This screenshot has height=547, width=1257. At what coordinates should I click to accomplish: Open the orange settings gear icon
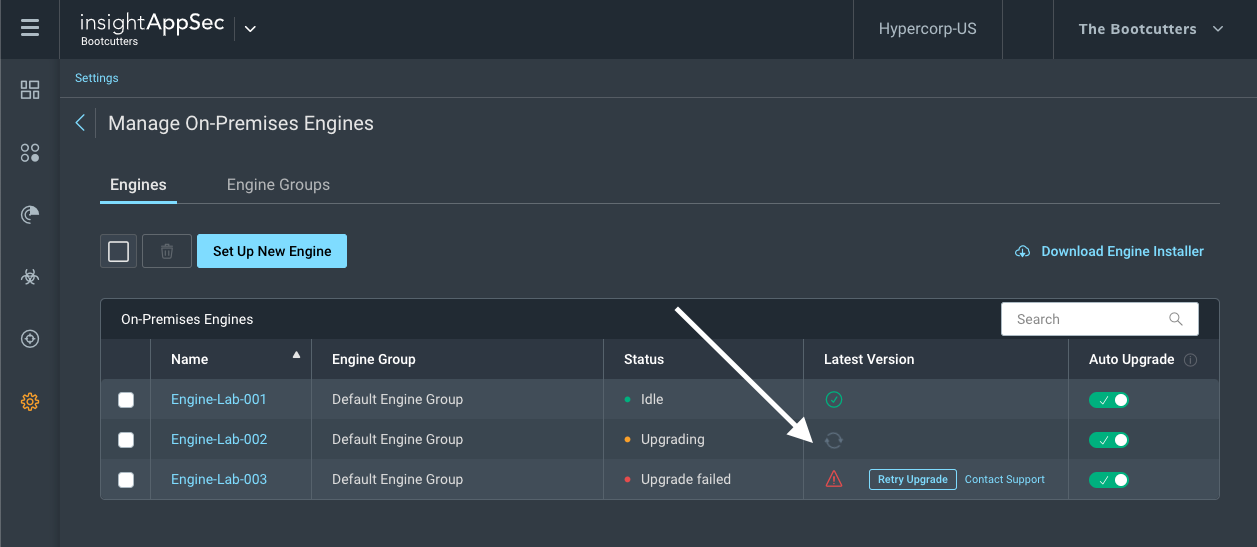click(x=30, y=402)
